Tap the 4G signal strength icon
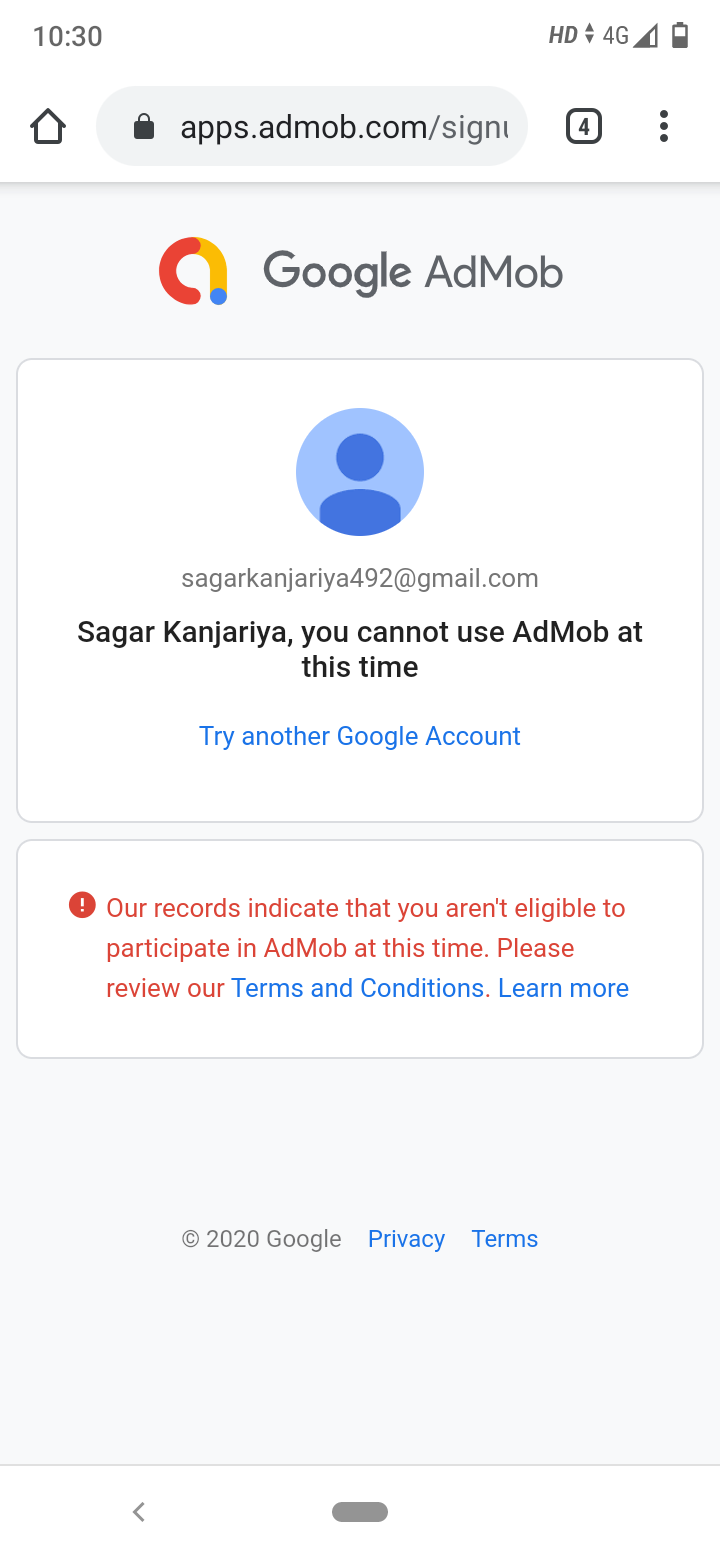The image size is (720, 1560). click(x=630, y=36)
